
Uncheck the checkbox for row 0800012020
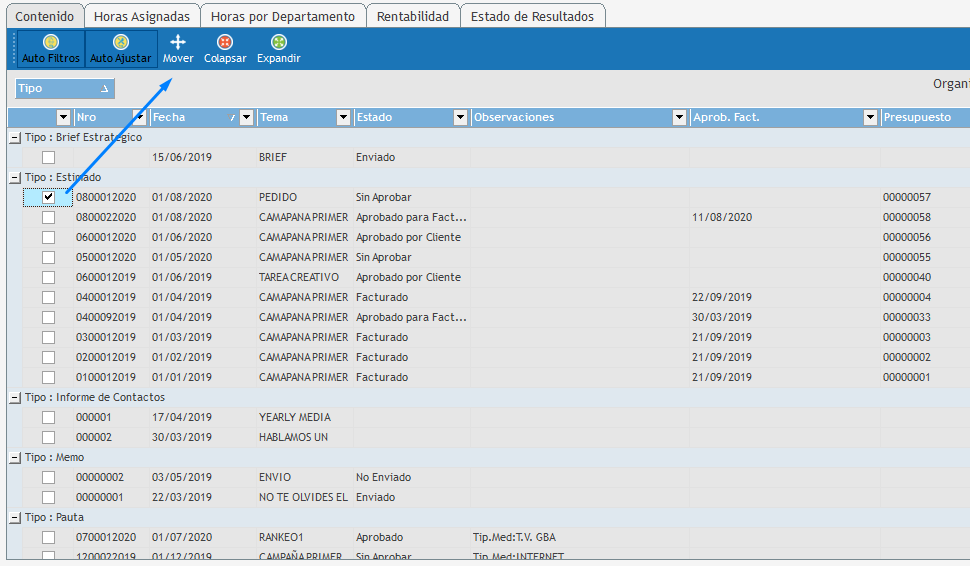tap(48, 197)
